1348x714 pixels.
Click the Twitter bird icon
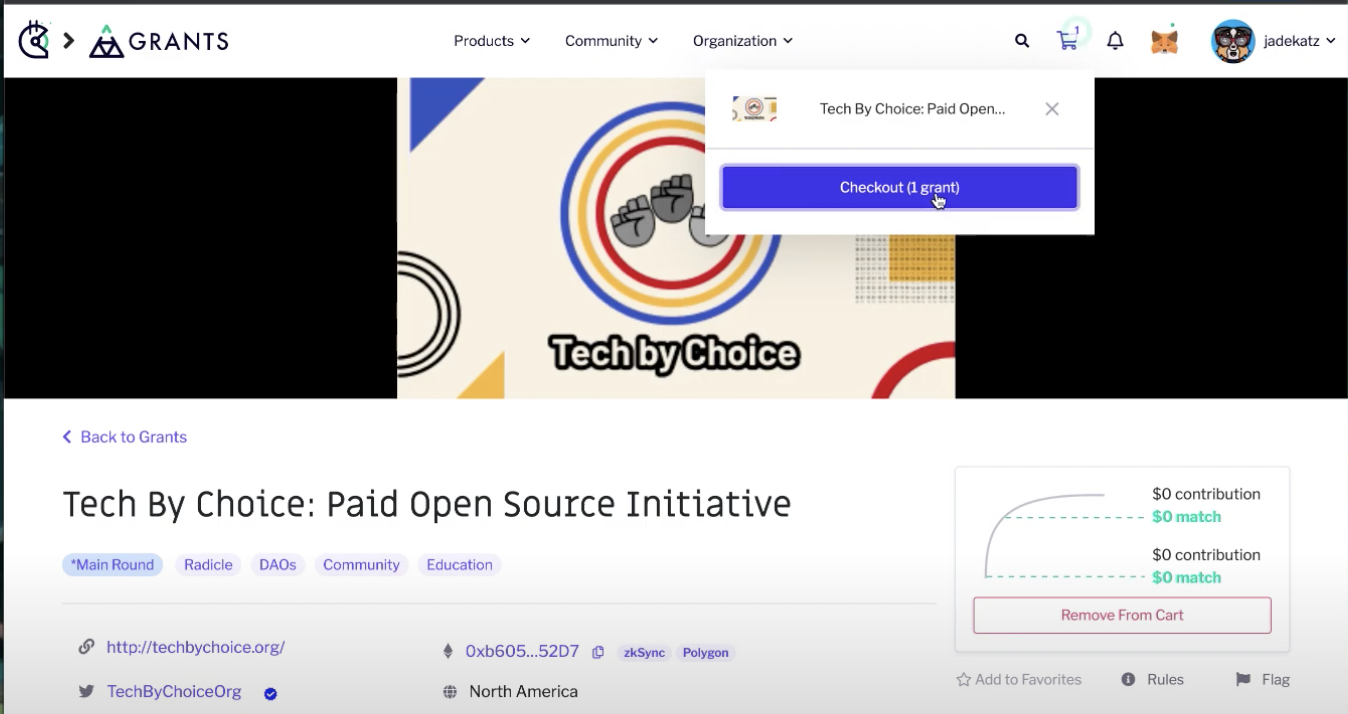click(x=87, y=691)
